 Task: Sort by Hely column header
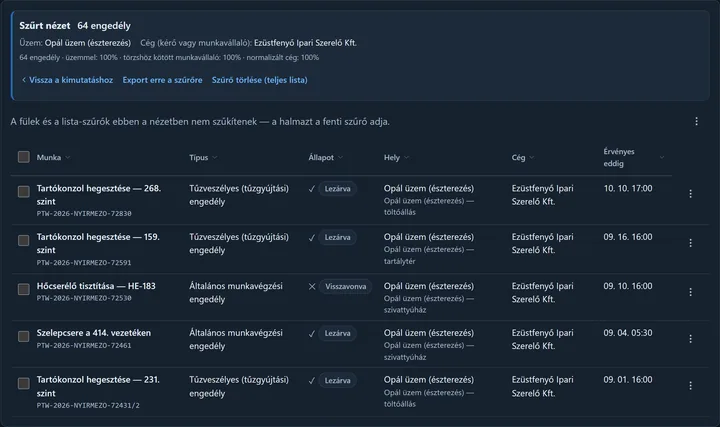[396, 157]
